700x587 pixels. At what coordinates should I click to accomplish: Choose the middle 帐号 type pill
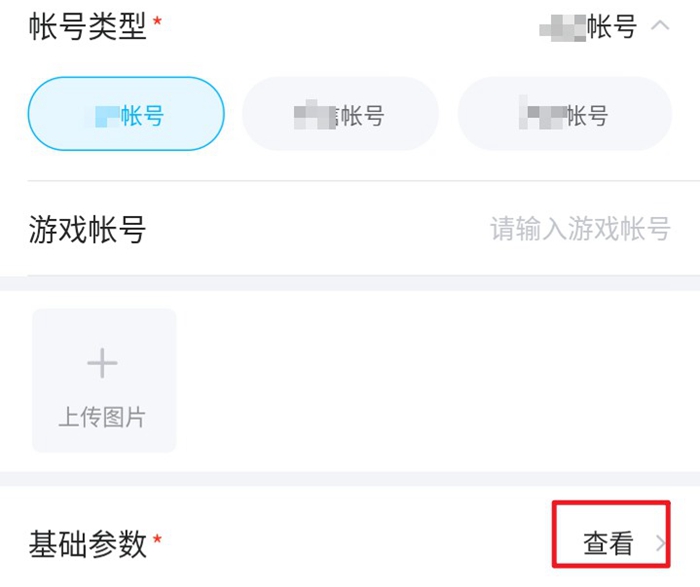pos(340,115)
